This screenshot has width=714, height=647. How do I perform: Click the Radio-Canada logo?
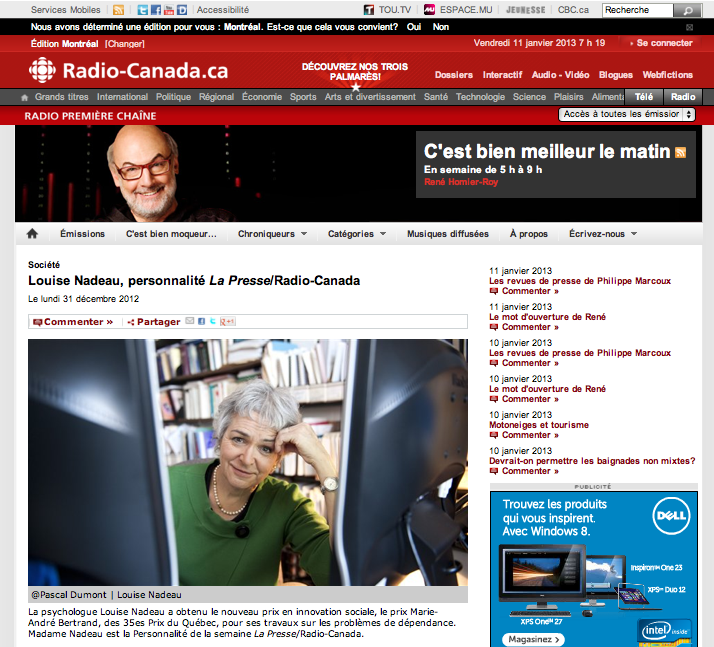(128, 71)
